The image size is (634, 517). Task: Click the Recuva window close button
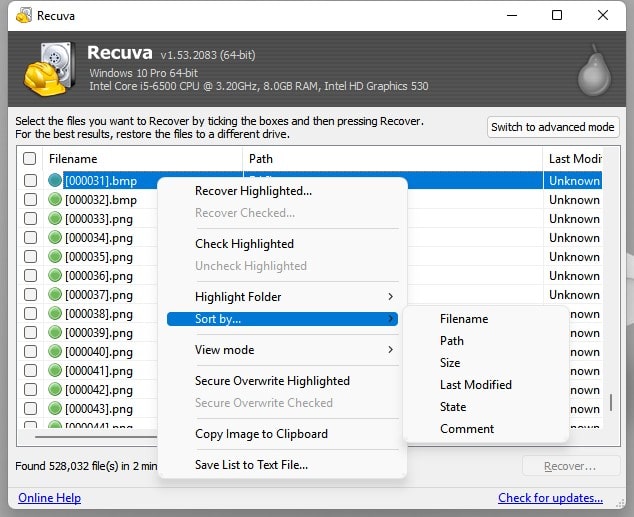[x=603, y=15]
